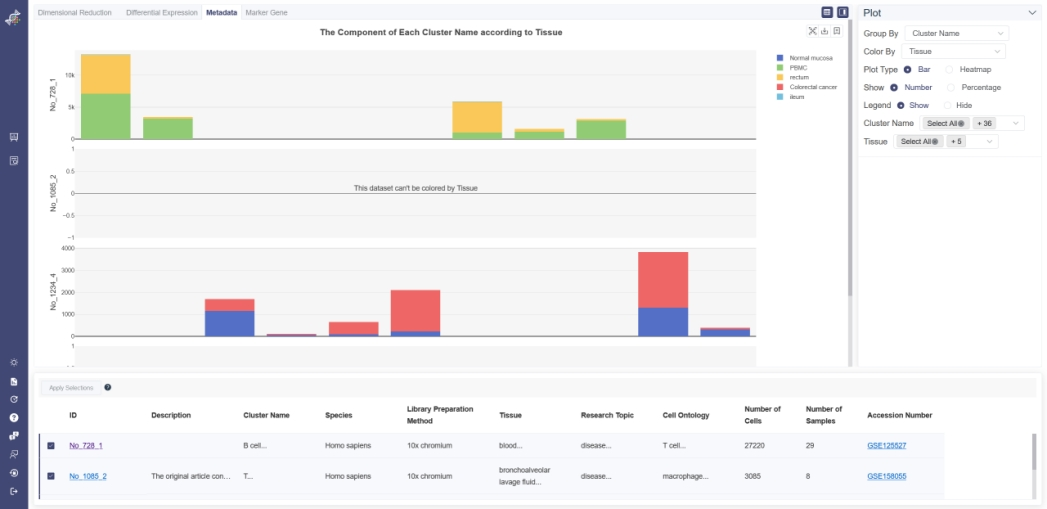Switch to the split panel layout icon
This screenshot has height=509, width=1047.
pyautogui.click(x=842, y=12)
